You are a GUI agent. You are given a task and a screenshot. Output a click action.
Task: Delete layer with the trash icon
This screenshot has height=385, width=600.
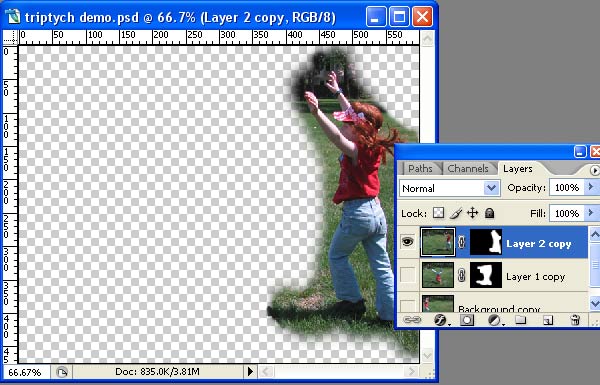575,319
